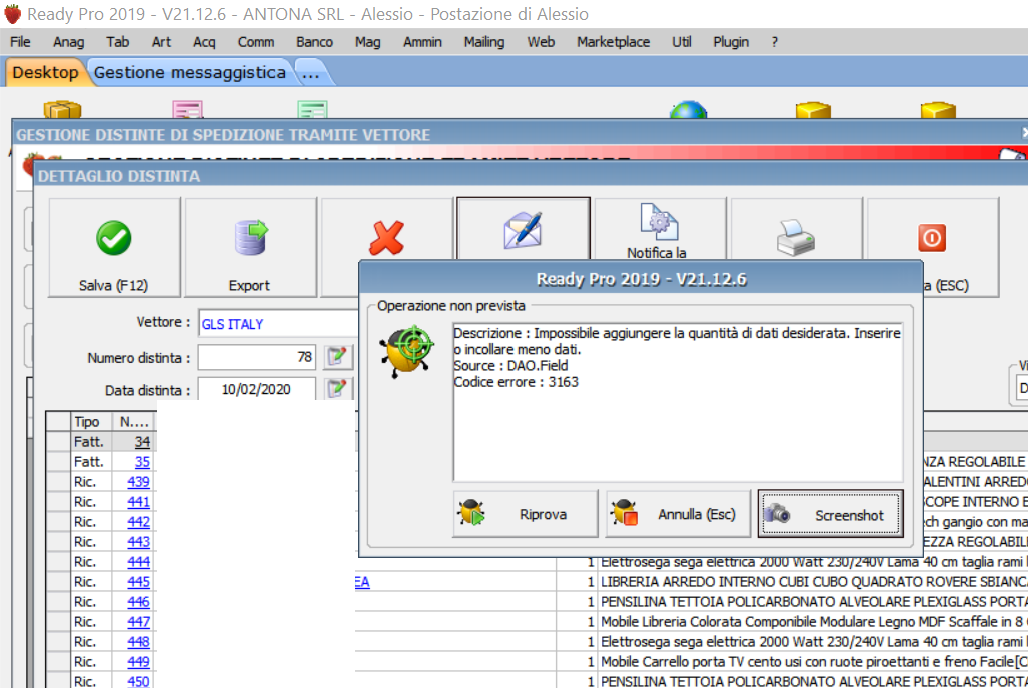Open document link 445
Screen dimensions: 1028x688
coord(138,582)
